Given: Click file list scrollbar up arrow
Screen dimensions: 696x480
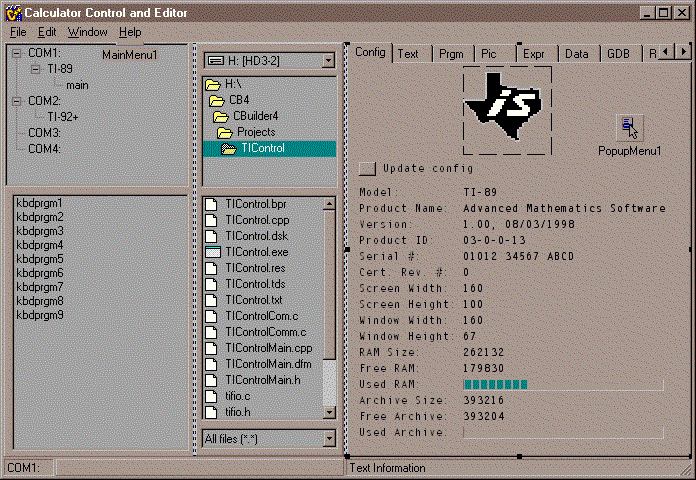Looking at the screenshot, I should click(x=329, y=204).
